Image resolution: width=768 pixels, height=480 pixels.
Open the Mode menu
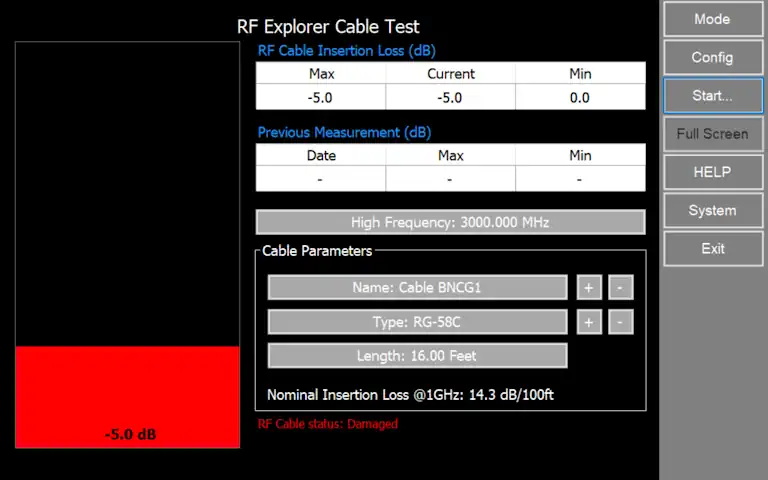coord(712,19)
